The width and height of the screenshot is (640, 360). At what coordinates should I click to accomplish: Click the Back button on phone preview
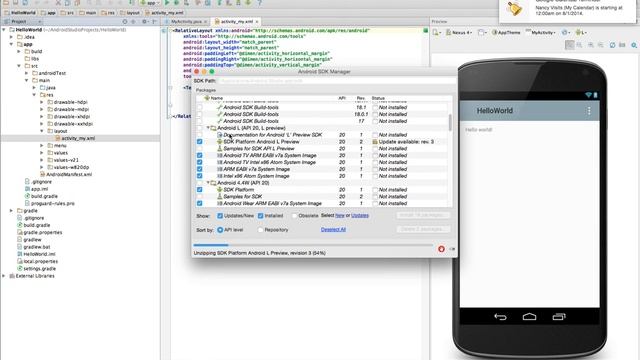click(500, 316)
